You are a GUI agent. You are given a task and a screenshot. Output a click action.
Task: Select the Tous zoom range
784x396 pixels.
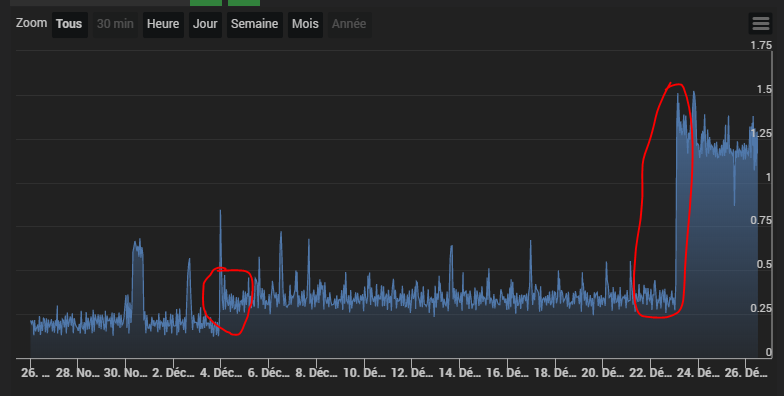pos(70,24)
